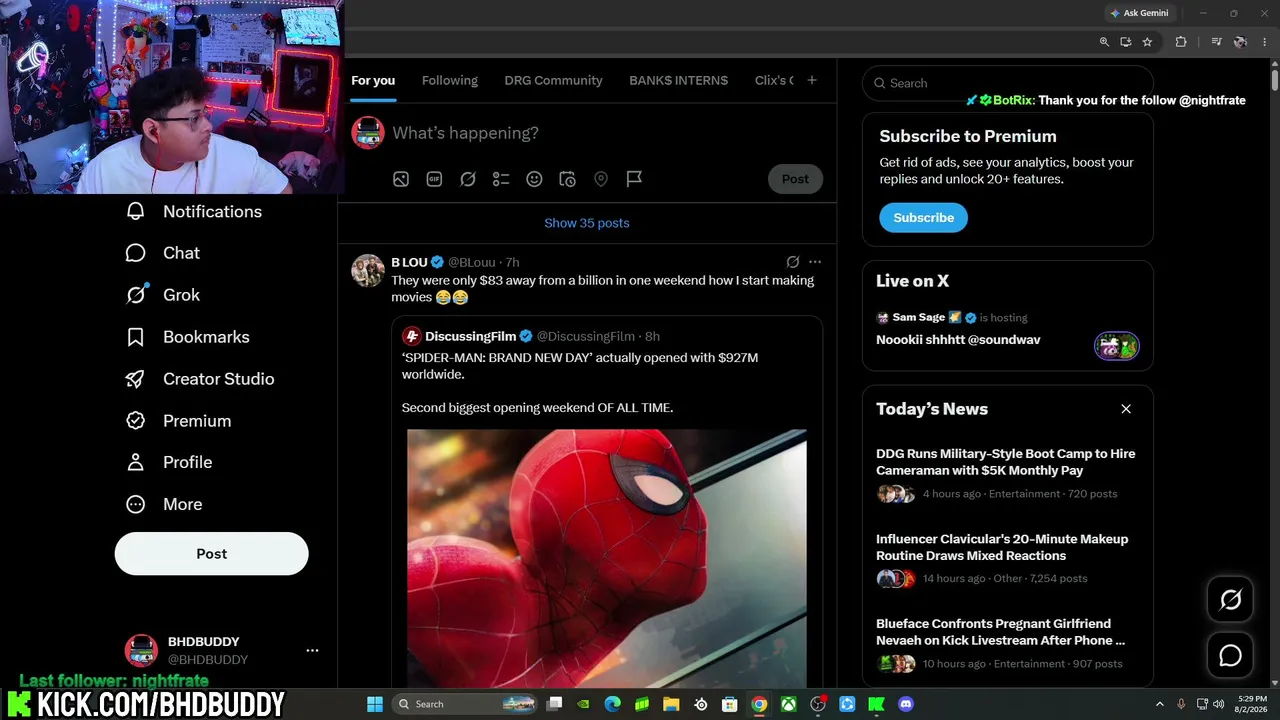Open the taskbar clock and date

pyautogui.click(x=1251, y=704)
